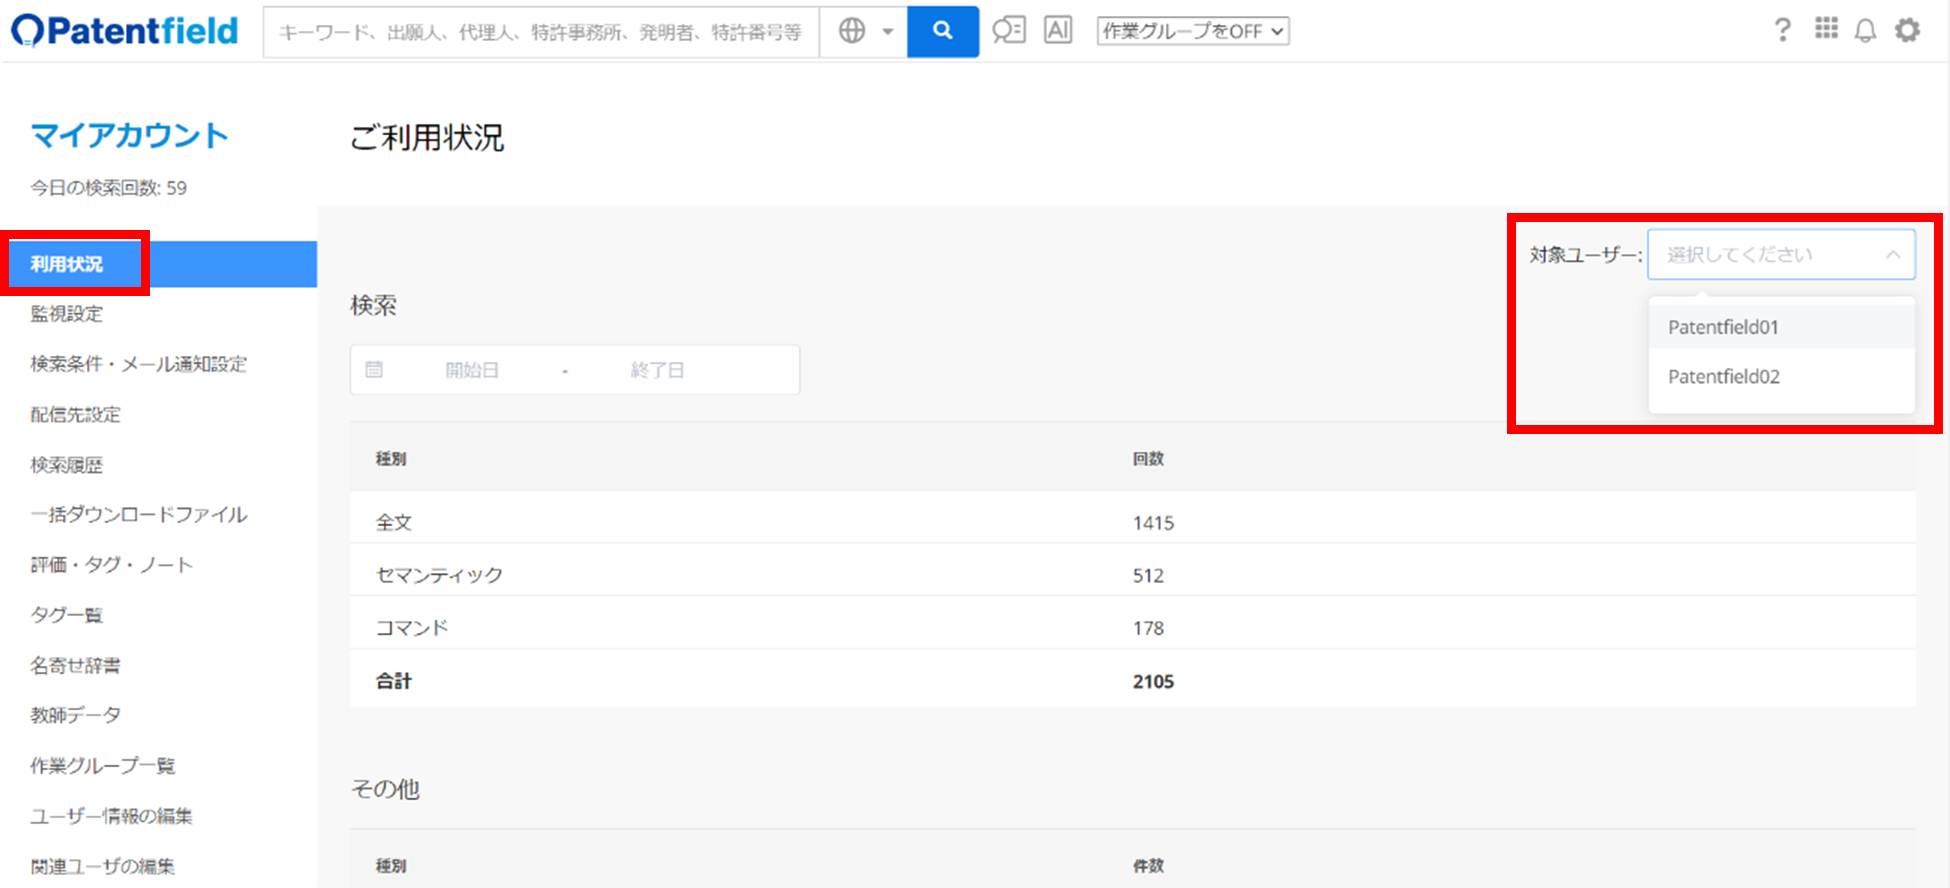Image resolution: width=1950 pixels, height=888 pixels.
Task: Open the globe language selector icon
Action: coord(852,31)
